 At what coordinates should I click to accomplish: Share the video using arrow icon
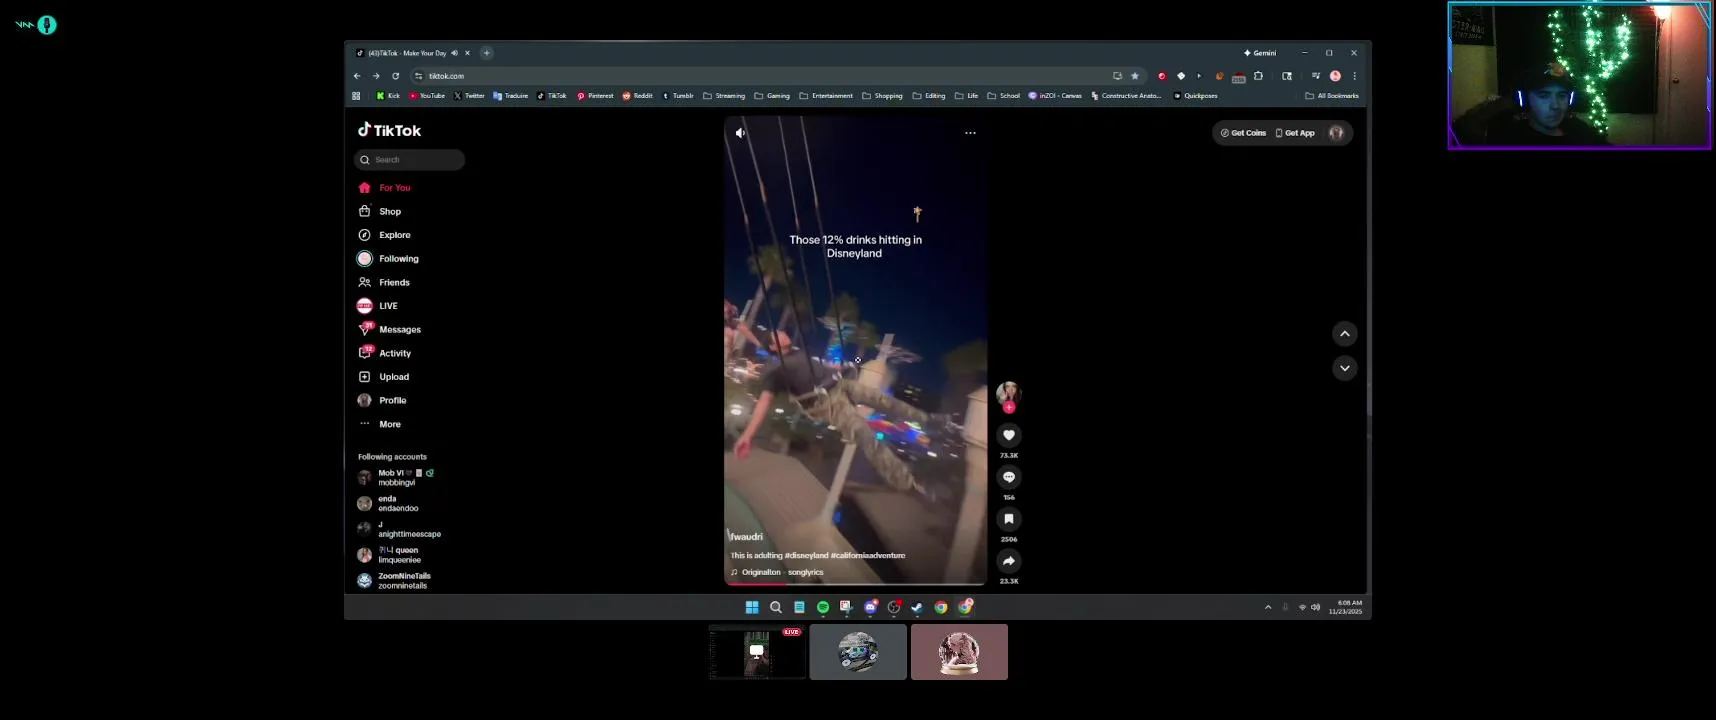(x=1009, y=561)
